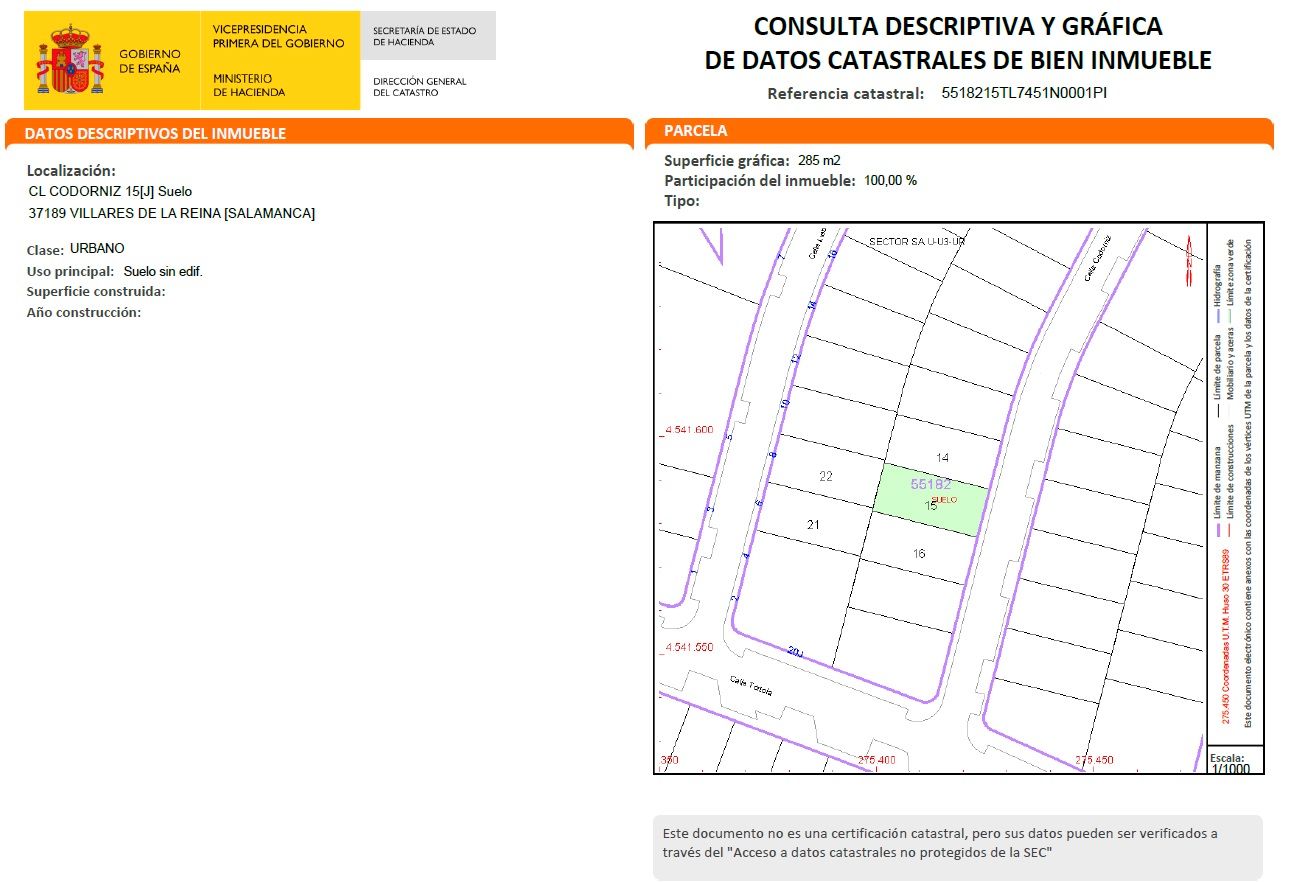Click the Hidrografía legend symbol
This screenshot has width=1306, height=882.
(1220, 314)
